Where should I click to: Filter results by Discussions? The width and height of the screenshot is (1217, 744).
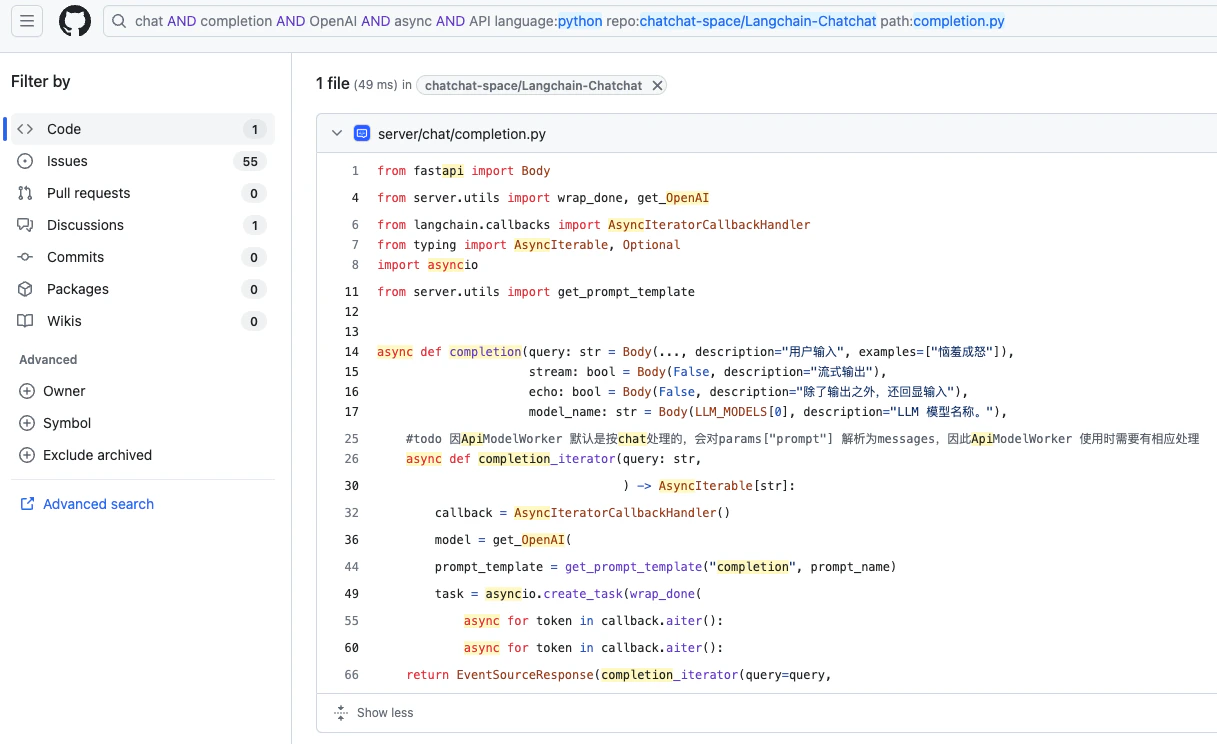tap(140, 225)
